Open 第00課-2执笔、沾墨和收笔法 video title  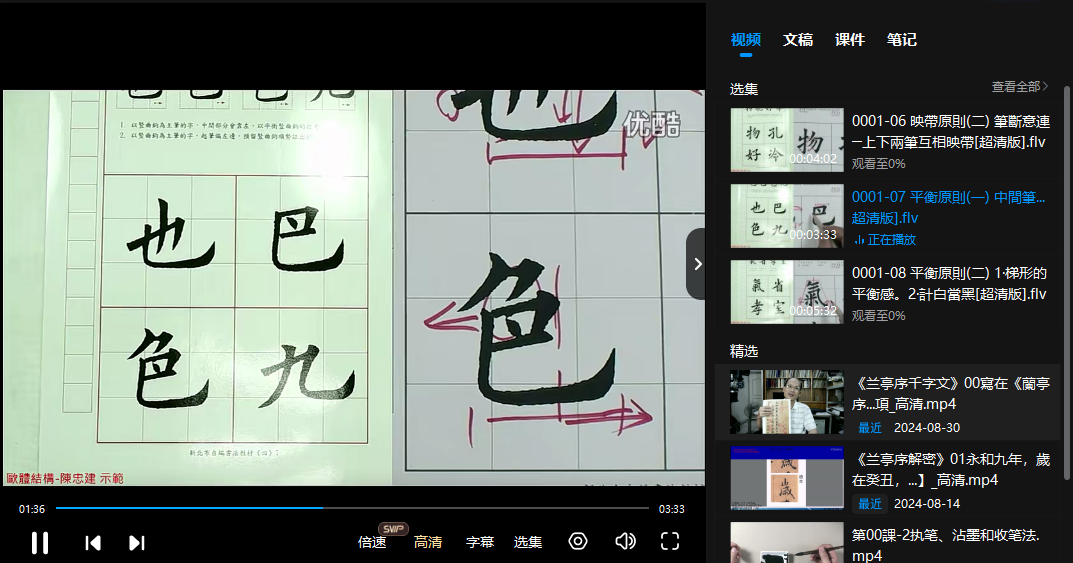point(946,545)
